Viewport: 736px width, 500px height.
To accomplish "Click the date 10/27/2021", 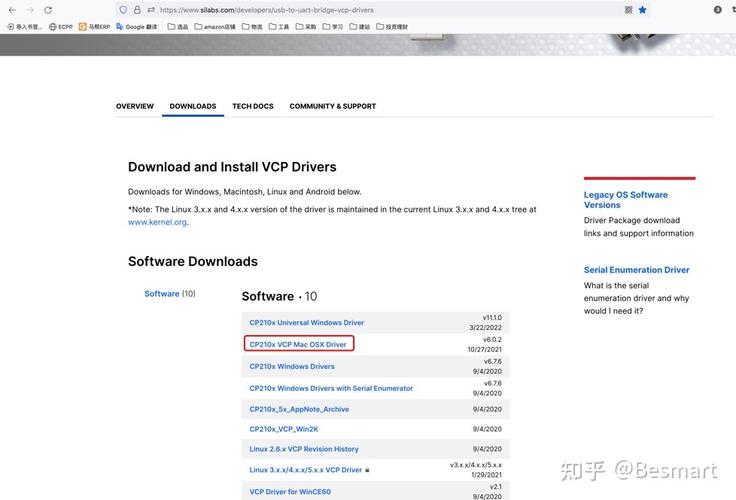I will (484, 349).
